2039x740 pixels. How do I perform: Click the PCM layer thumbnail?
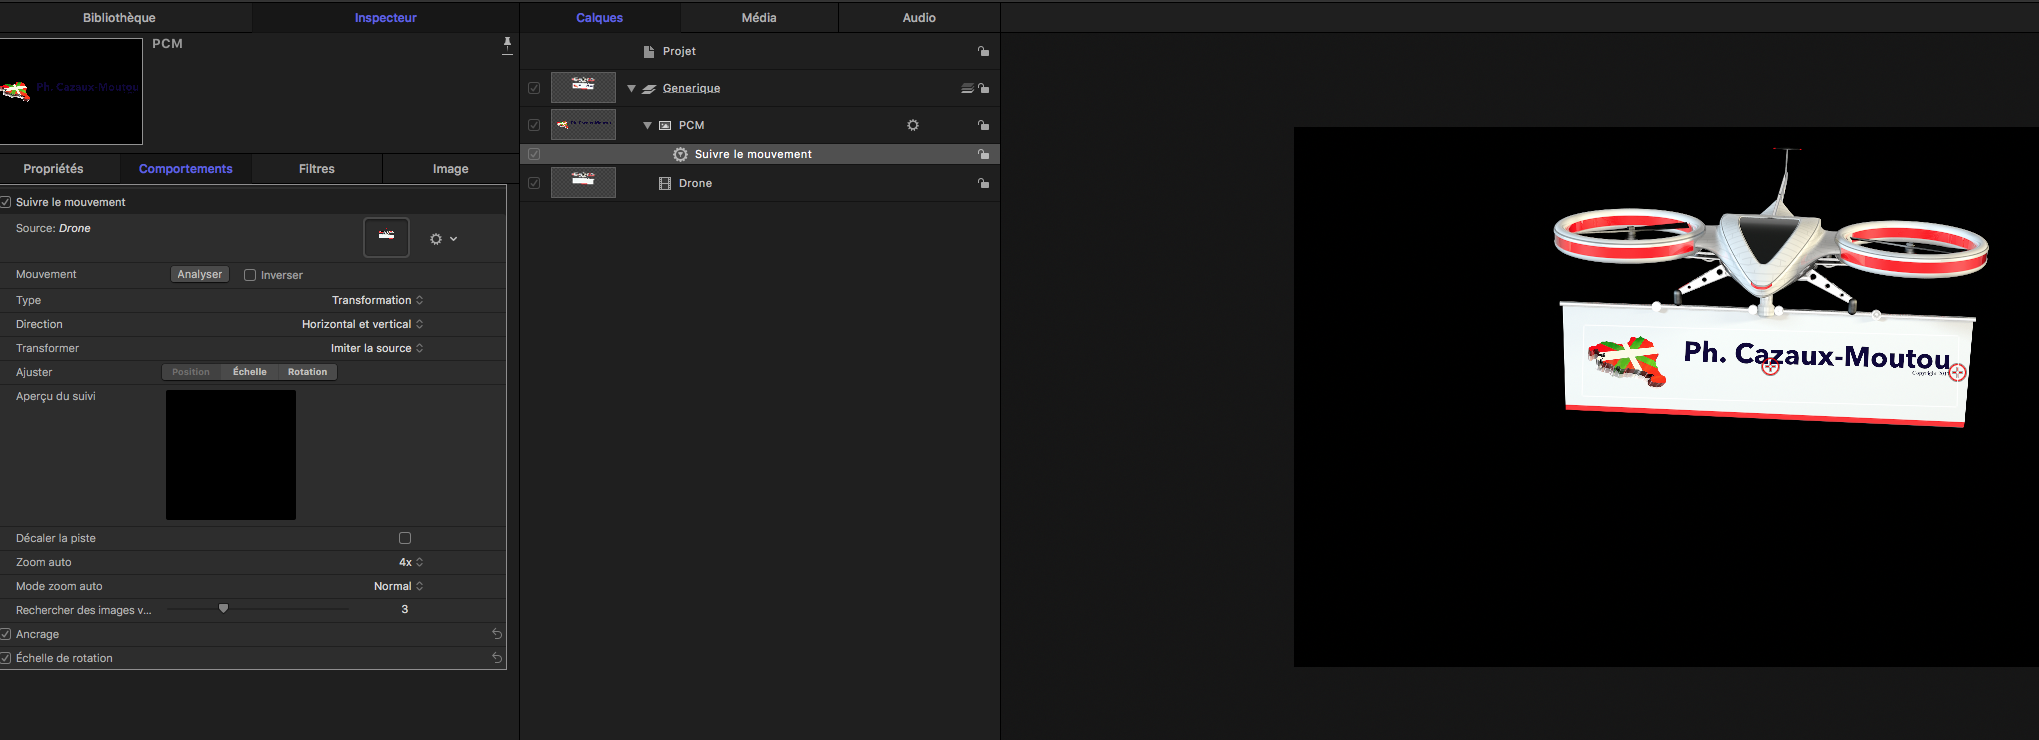583,124
